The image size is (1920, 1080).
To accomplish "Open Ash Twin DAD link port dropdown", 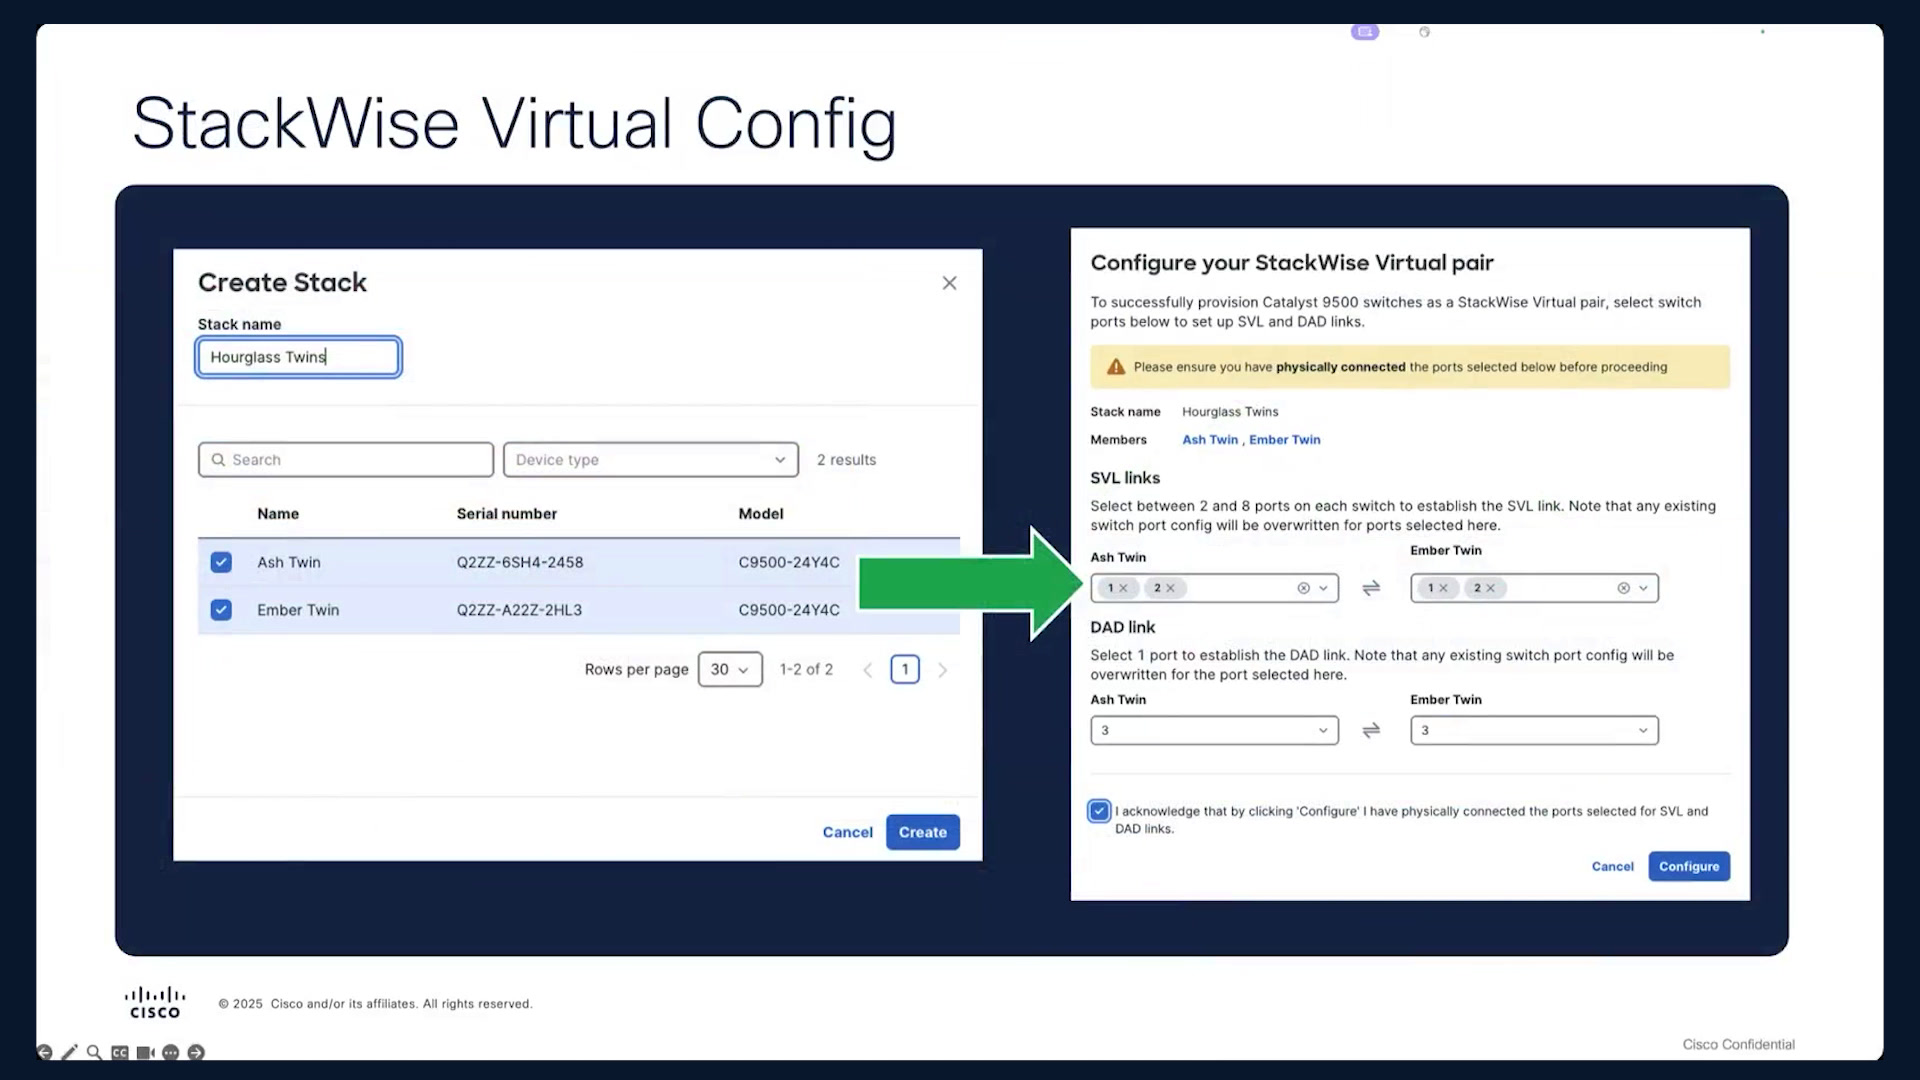I will click(x=1214, y=730).
